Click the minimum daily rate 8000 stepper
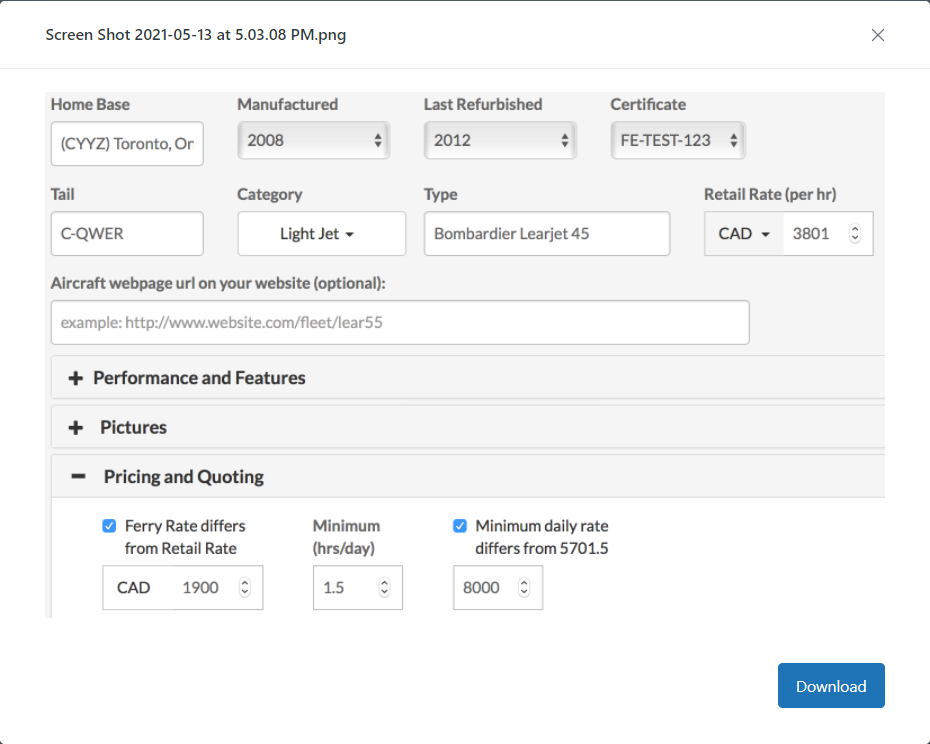Viewport: 930px width, 744px height. coord(525,588)
